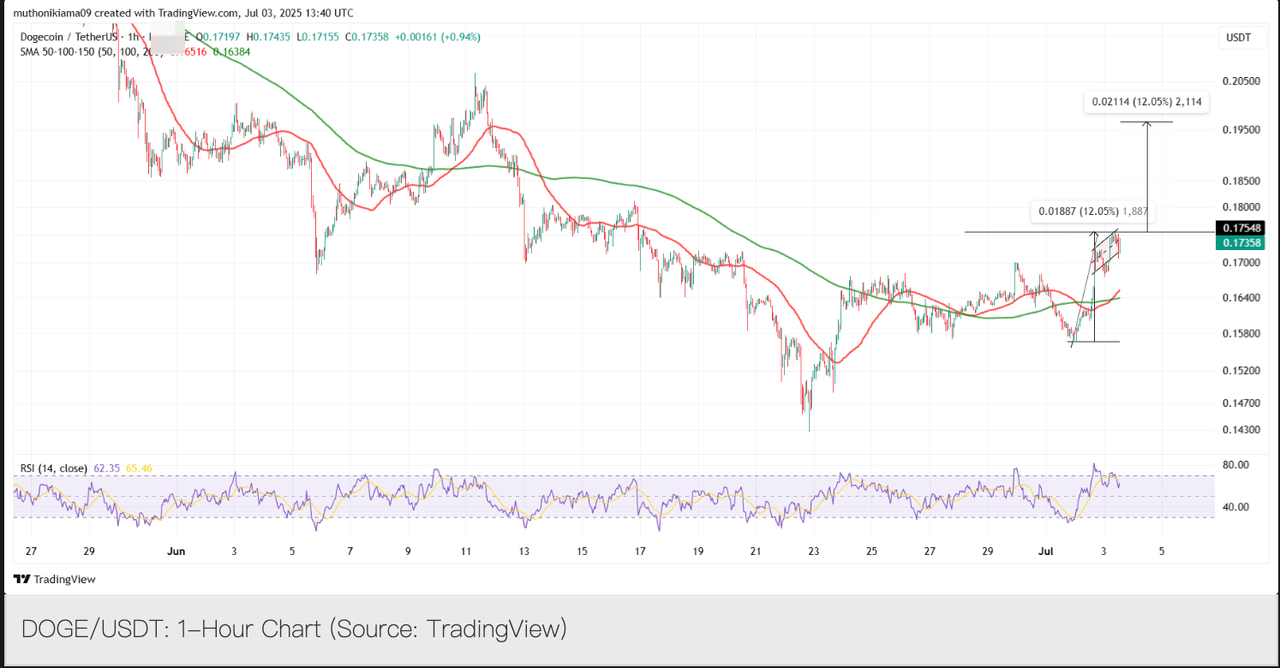This screenshot has width=1280, height=668.
Task: Click the upper price-target arrow head
Action: coord(1147,124)
